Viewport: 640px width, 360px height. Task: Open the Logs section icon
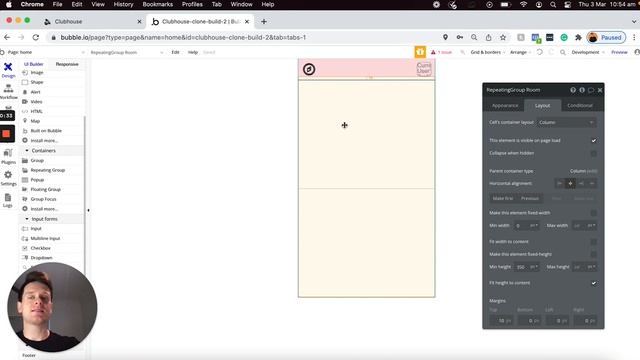[x=8, y=200]
